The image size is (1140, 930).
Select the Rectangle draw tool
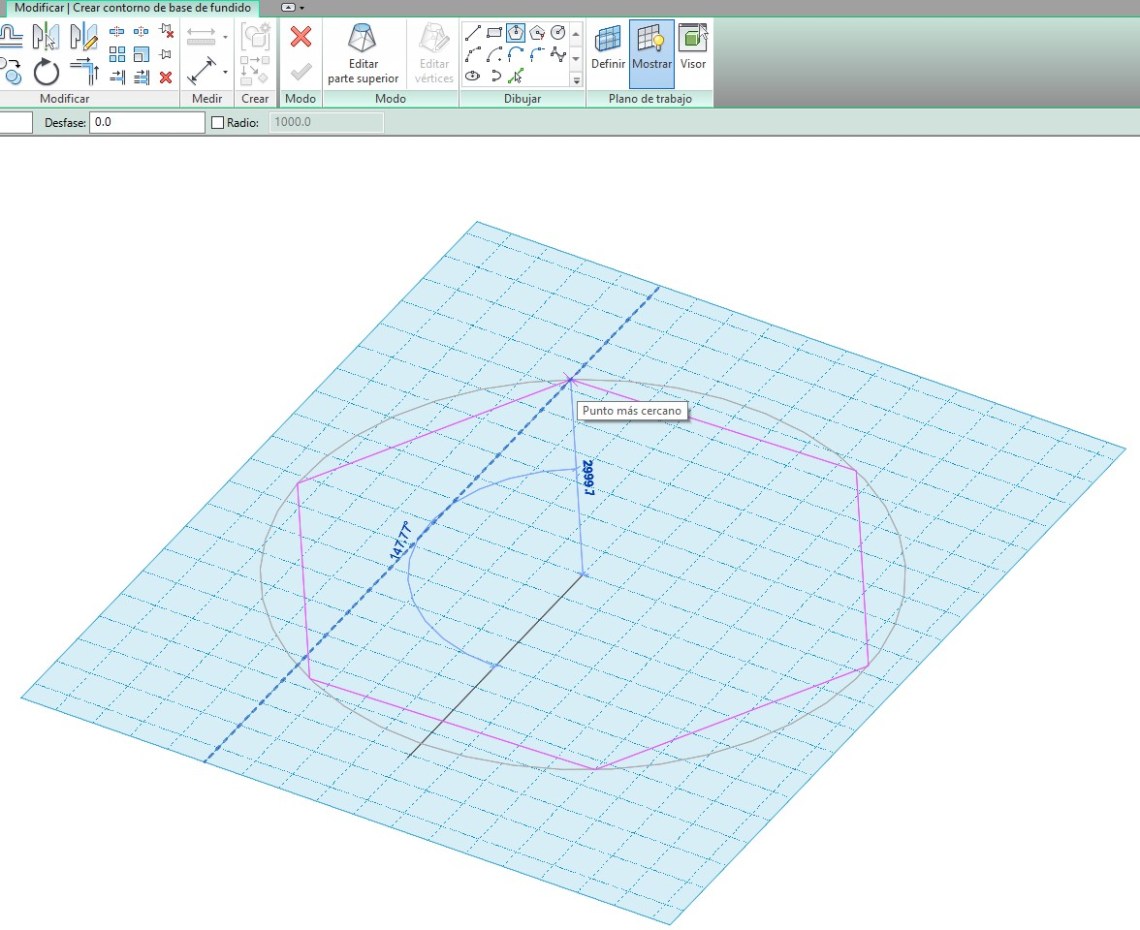click(494, 33)
